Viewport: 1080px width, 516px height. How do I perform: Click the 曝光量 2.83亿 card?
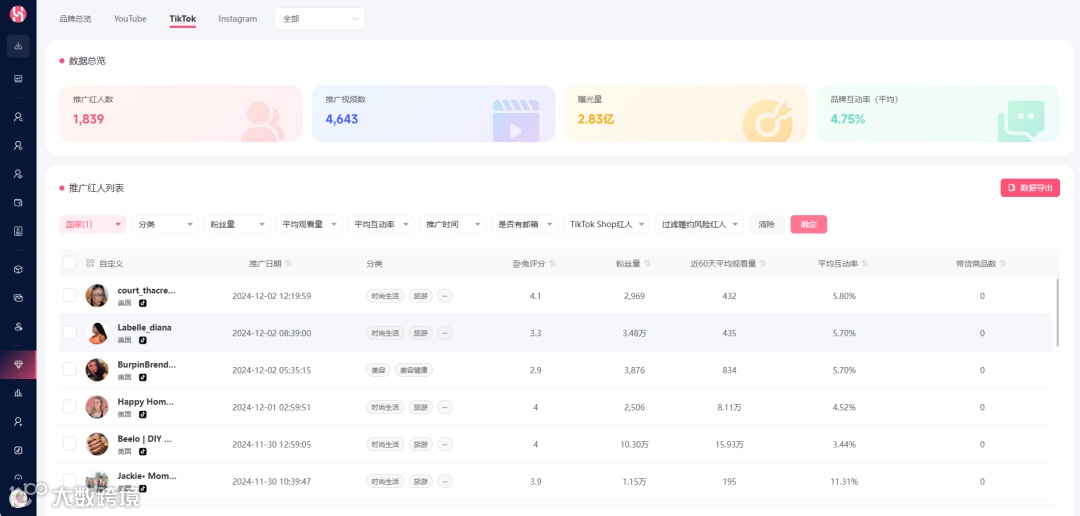coord(686,114)
